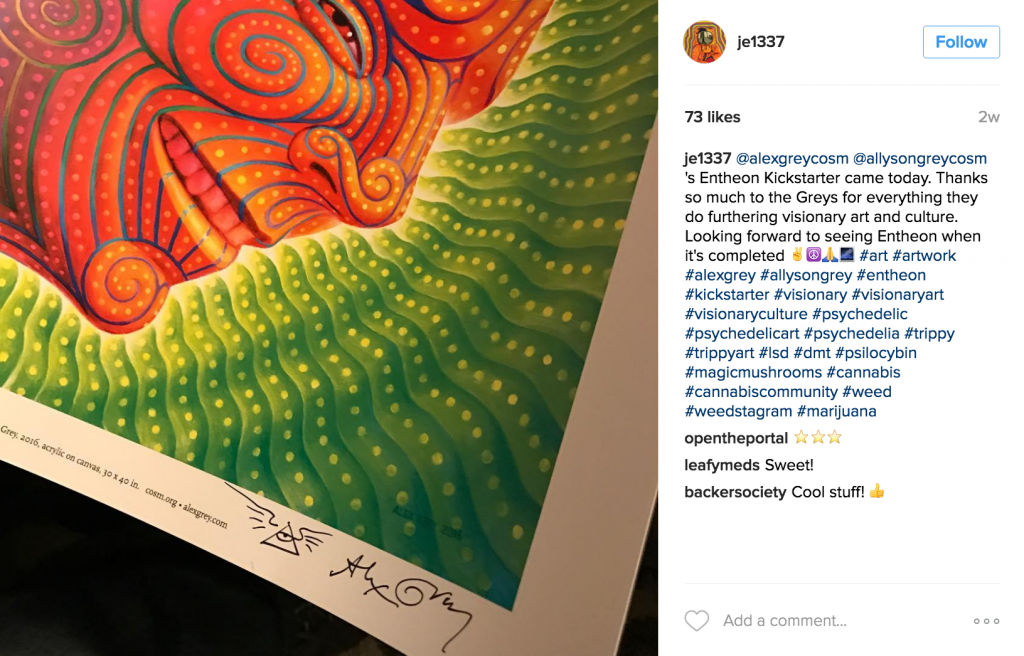
Task: Click the 2w post timestamp
Action: (989, 117)
